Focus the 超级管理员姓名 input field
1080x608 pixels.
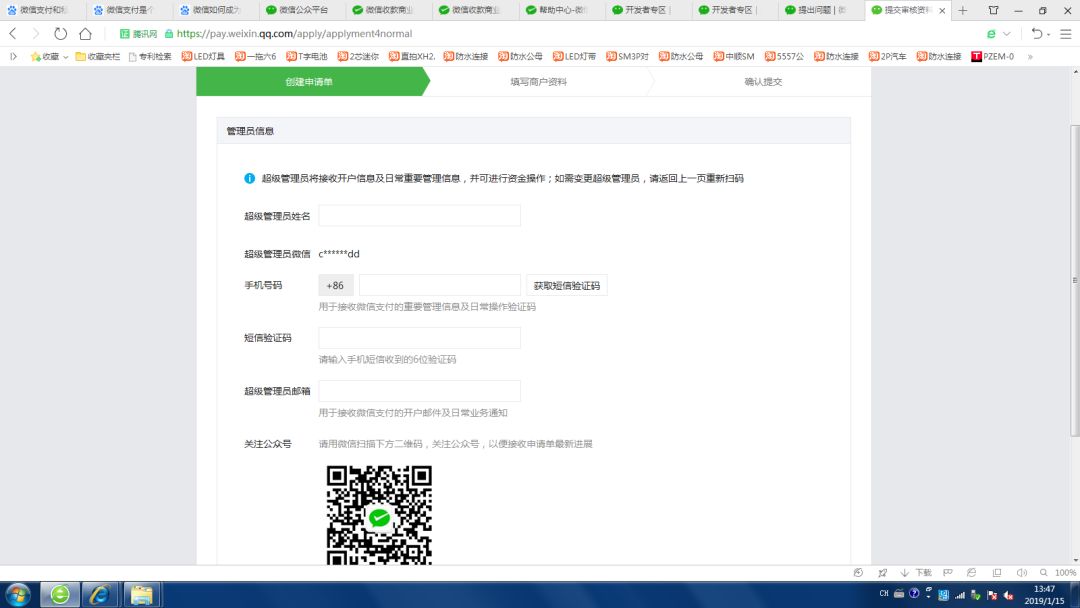[x=419, y=216]
